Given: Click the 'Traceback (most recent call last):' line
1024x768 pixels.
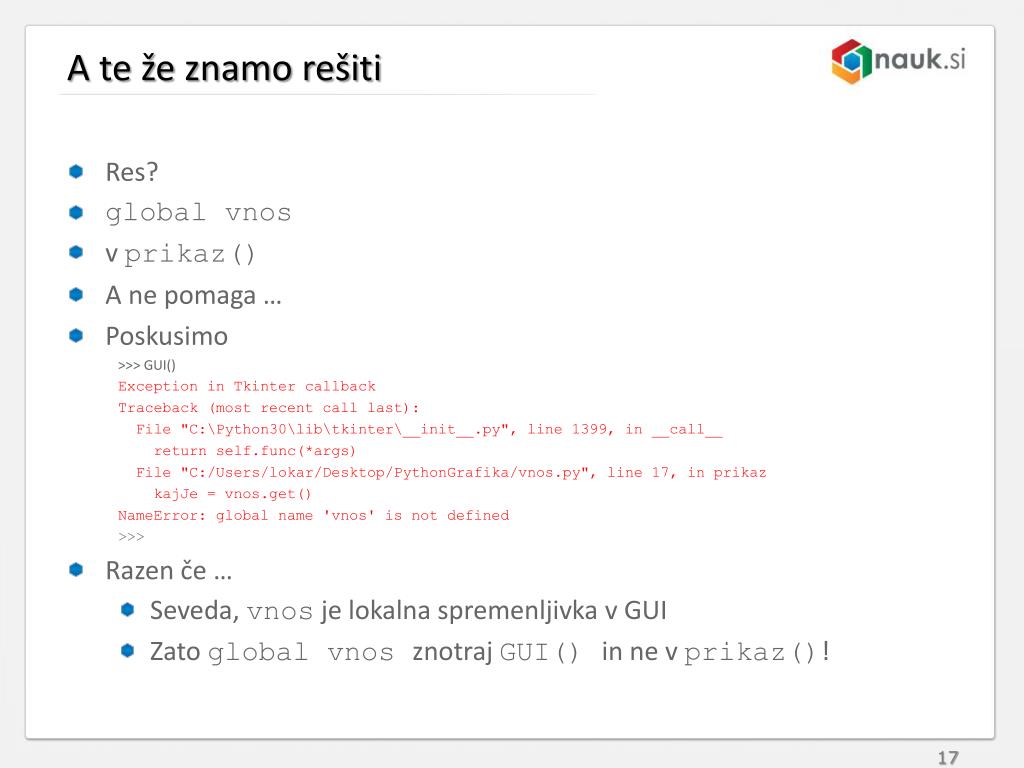Looking at the screenshot, I should click(x=268, y=408).
